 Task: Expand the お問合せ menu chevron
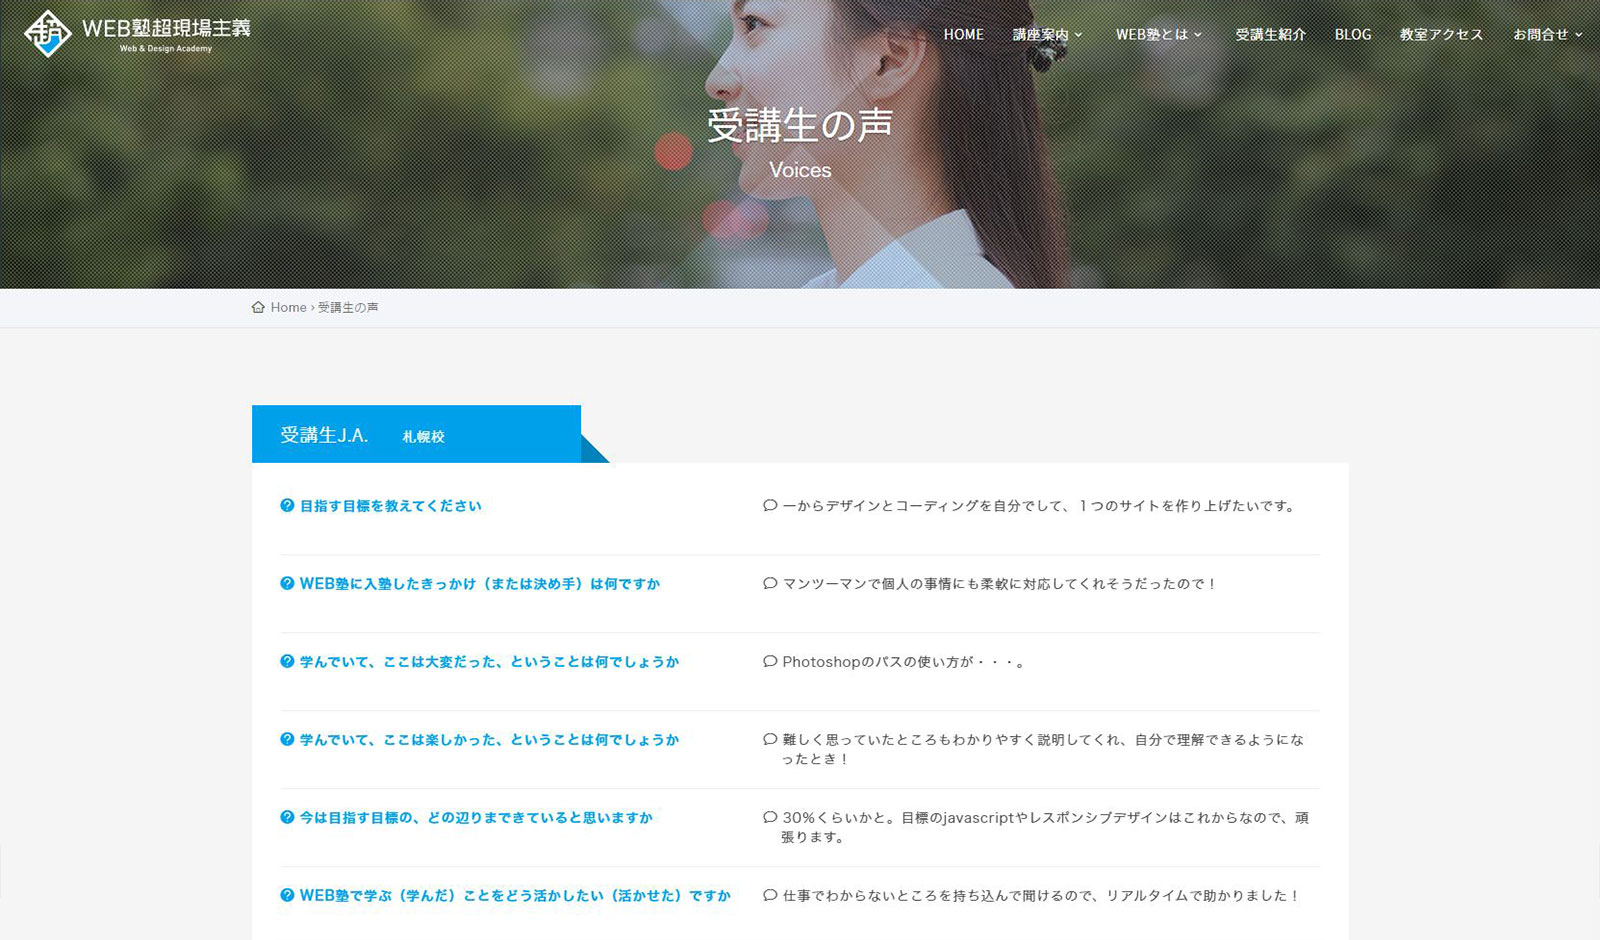click(x=1579, y=35)
